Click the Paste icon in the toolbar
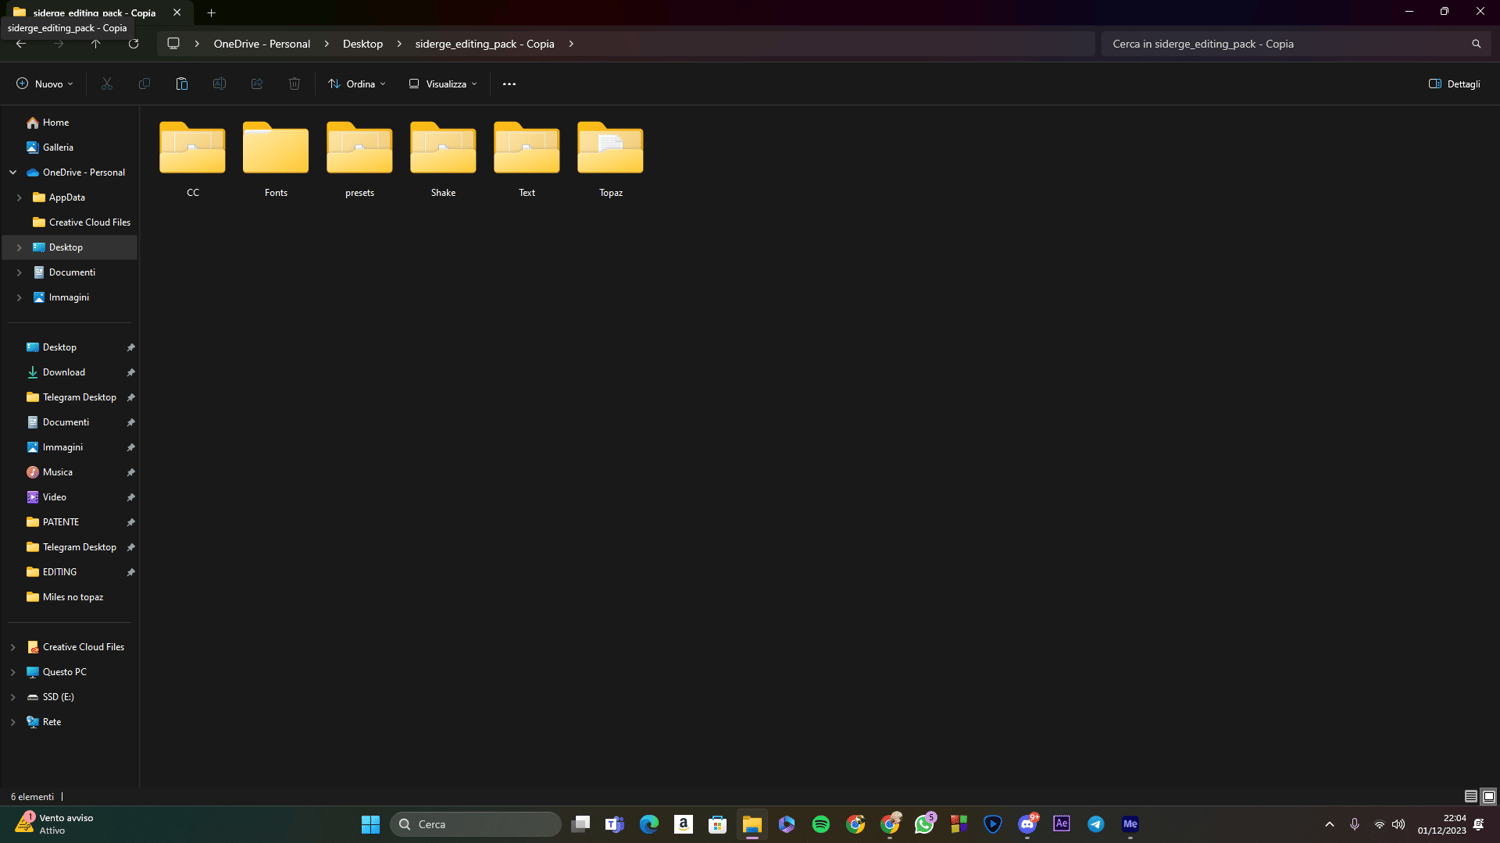 [182, 84]
